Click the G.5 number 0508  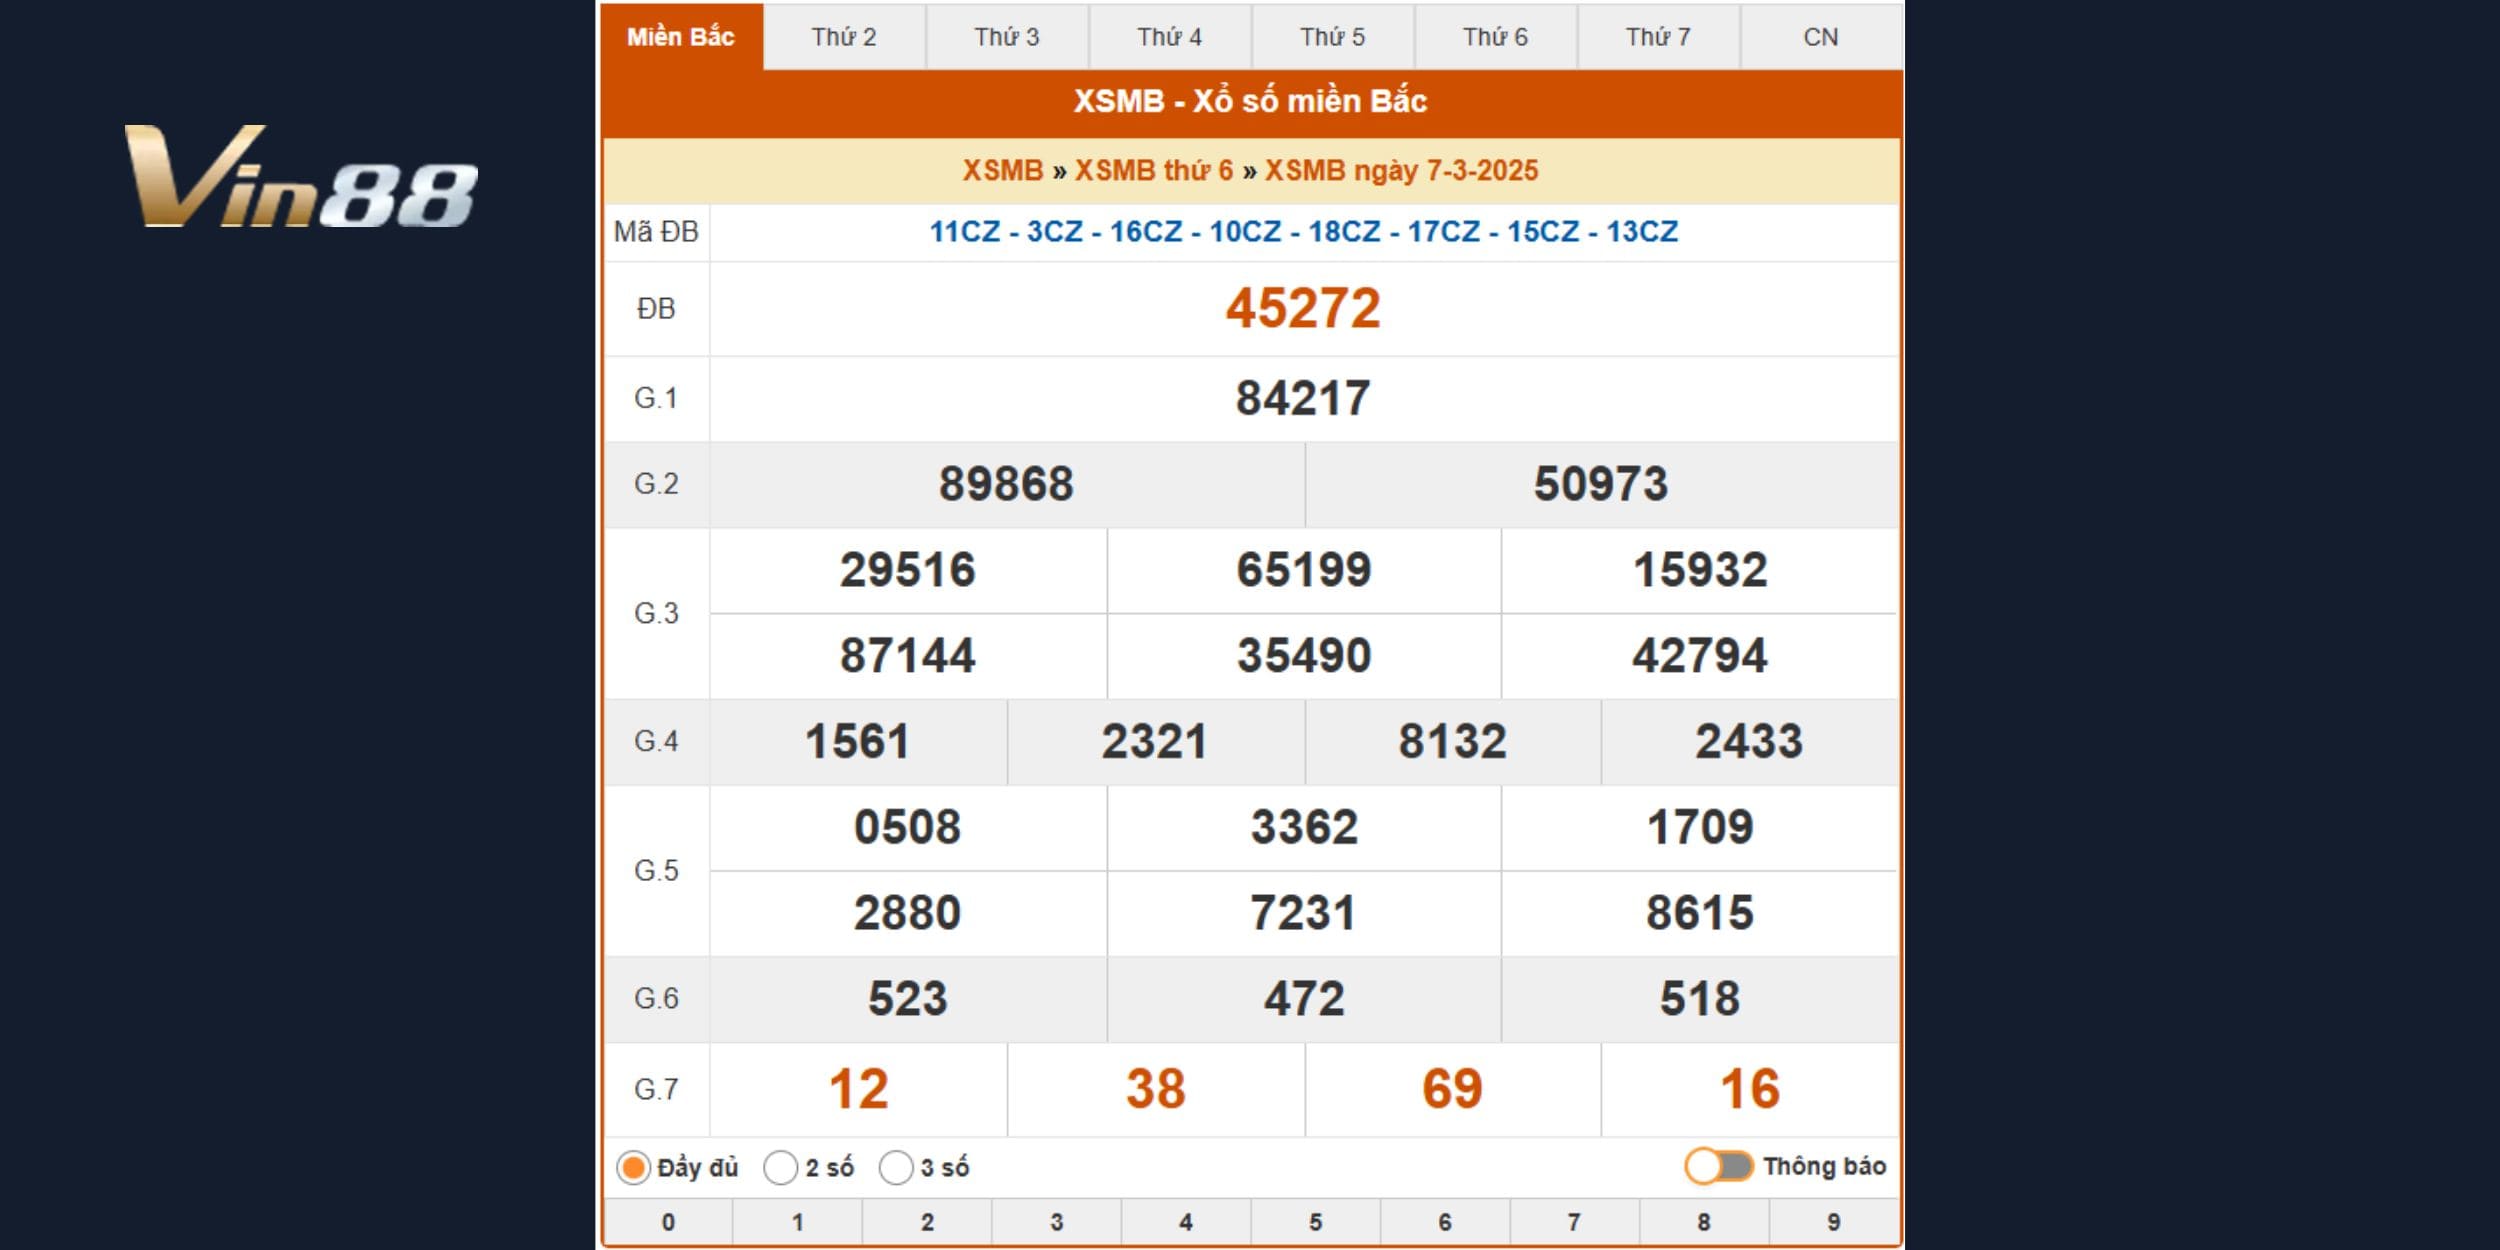[907, 828]
